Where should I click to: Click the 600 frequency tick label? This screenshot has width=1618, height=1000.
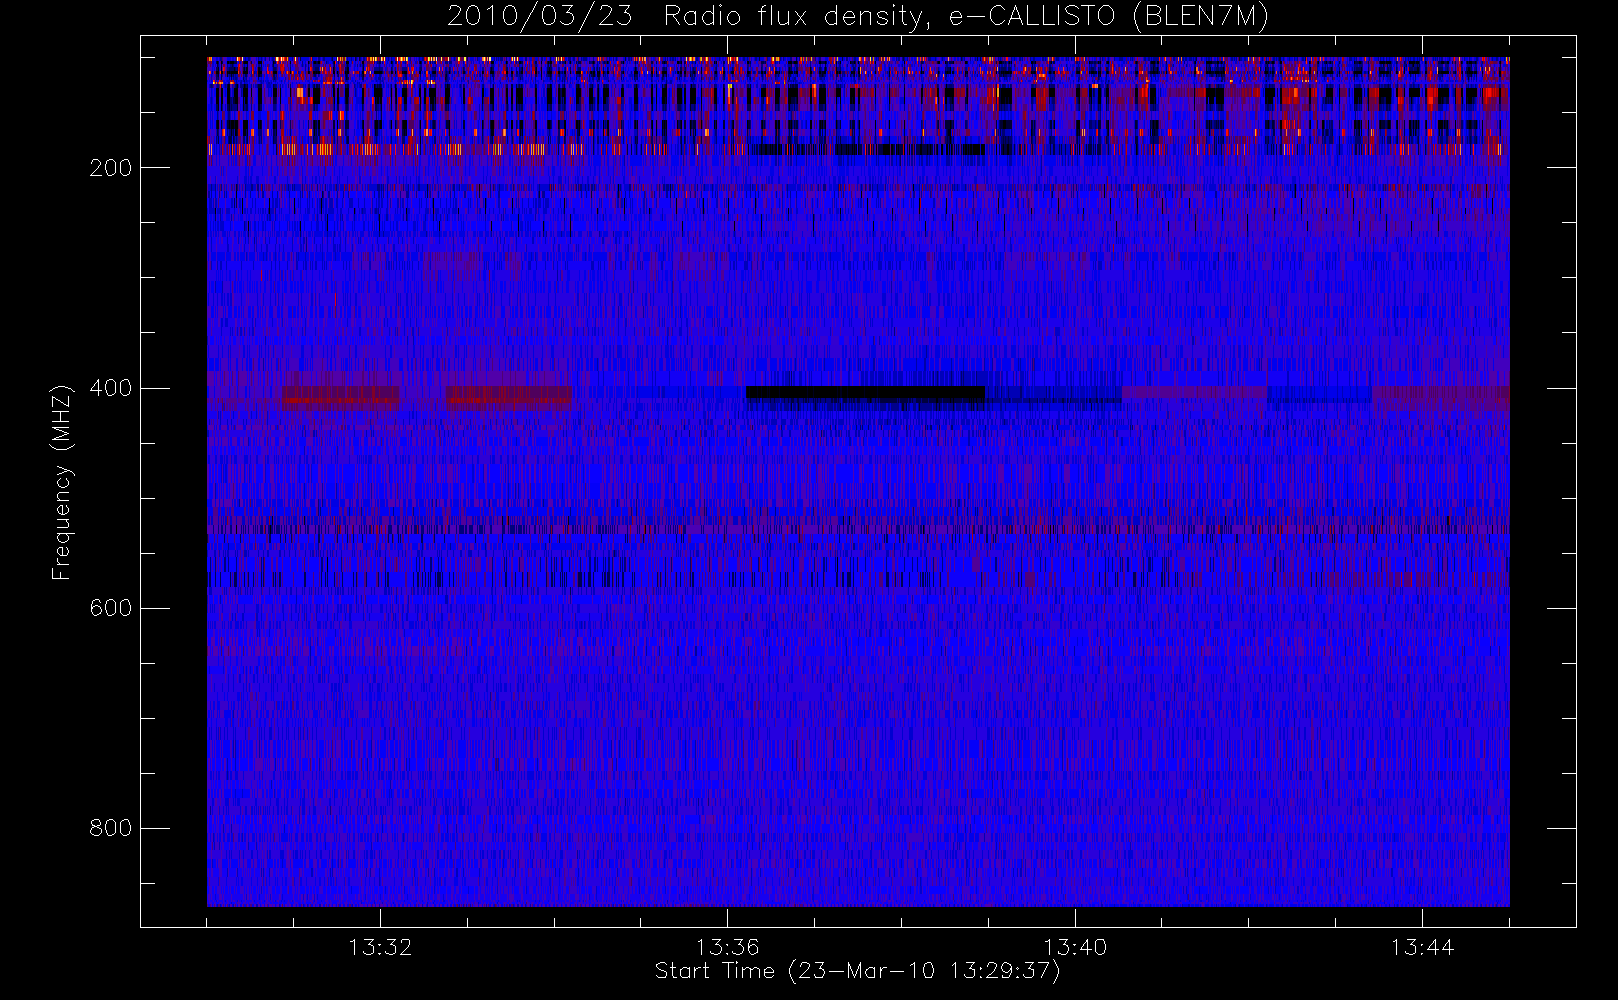point(111,608)
